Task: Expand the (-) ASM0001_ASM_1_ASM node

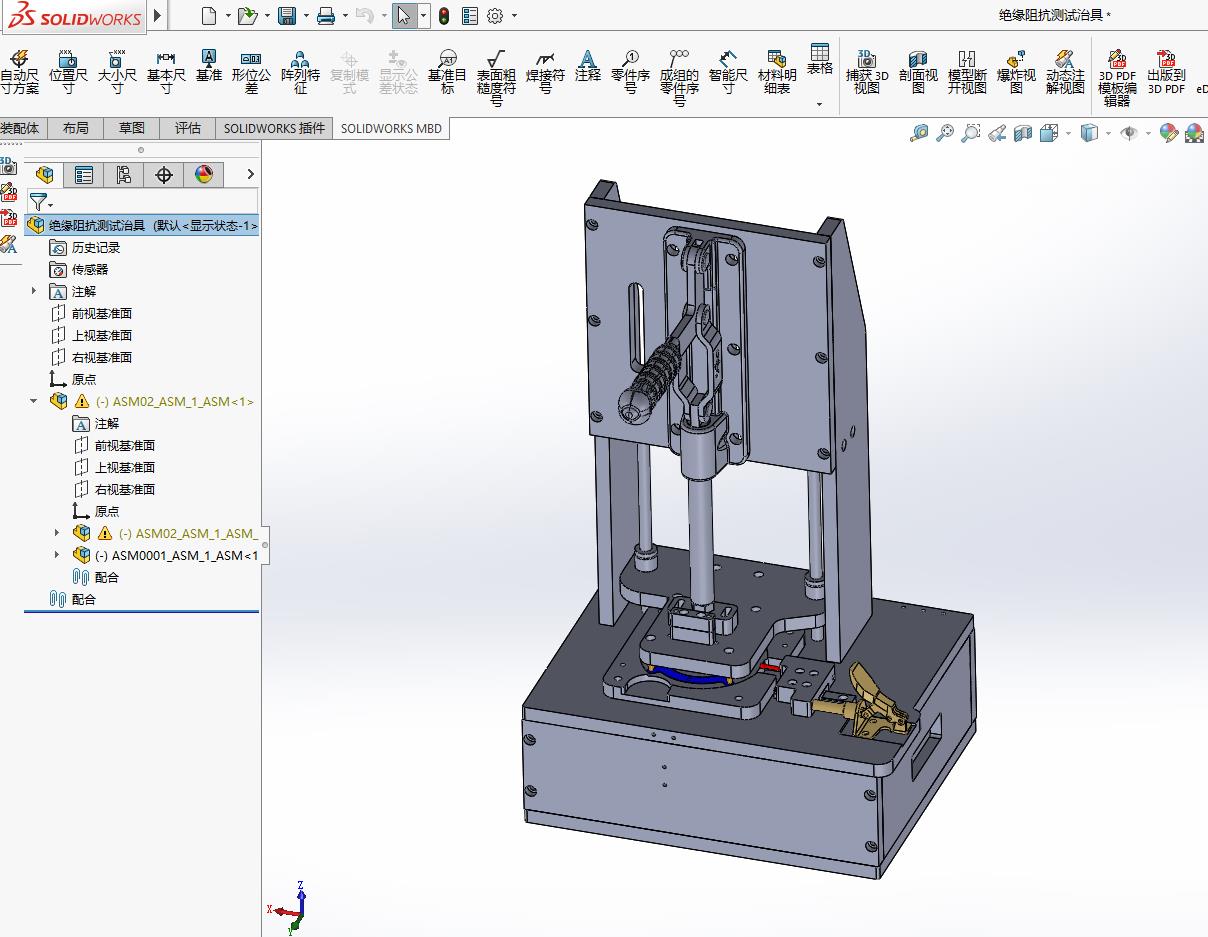Action: [x=57, y=555]
